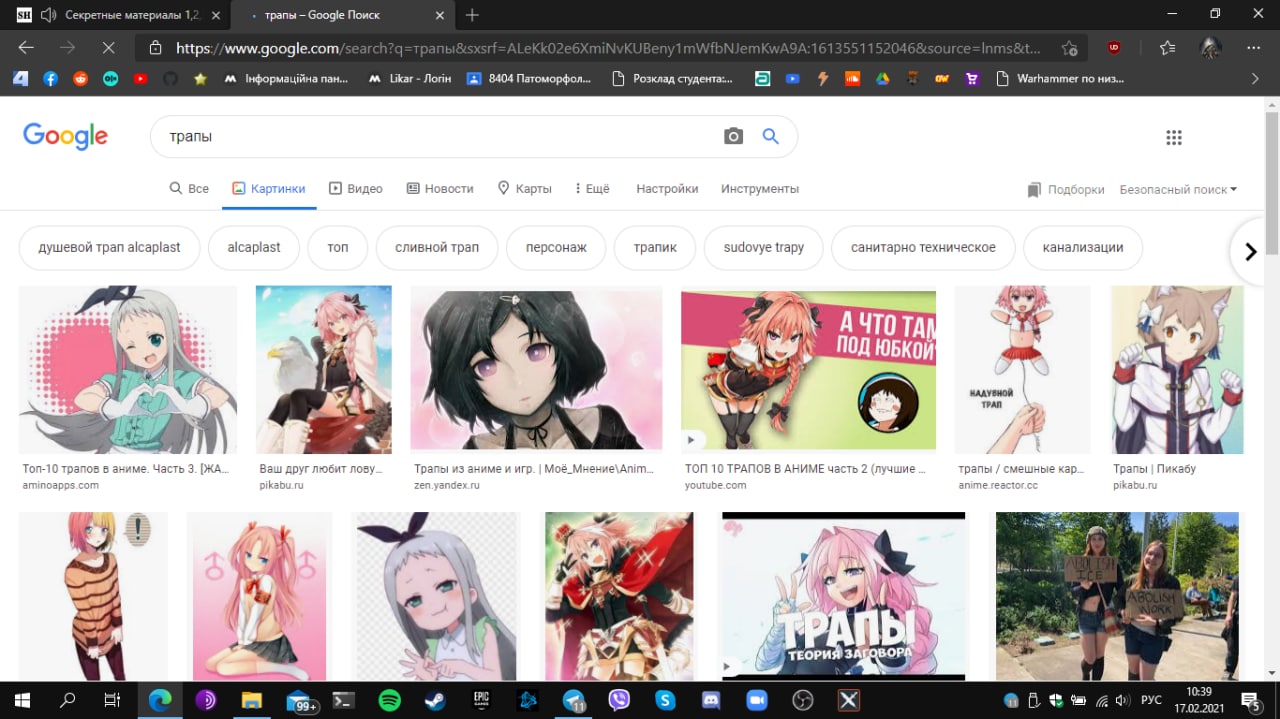The height and width of the screenshot is (719, 1280).
Task: Open Epic Games launcher from taskbar
Action: point(481,700)
